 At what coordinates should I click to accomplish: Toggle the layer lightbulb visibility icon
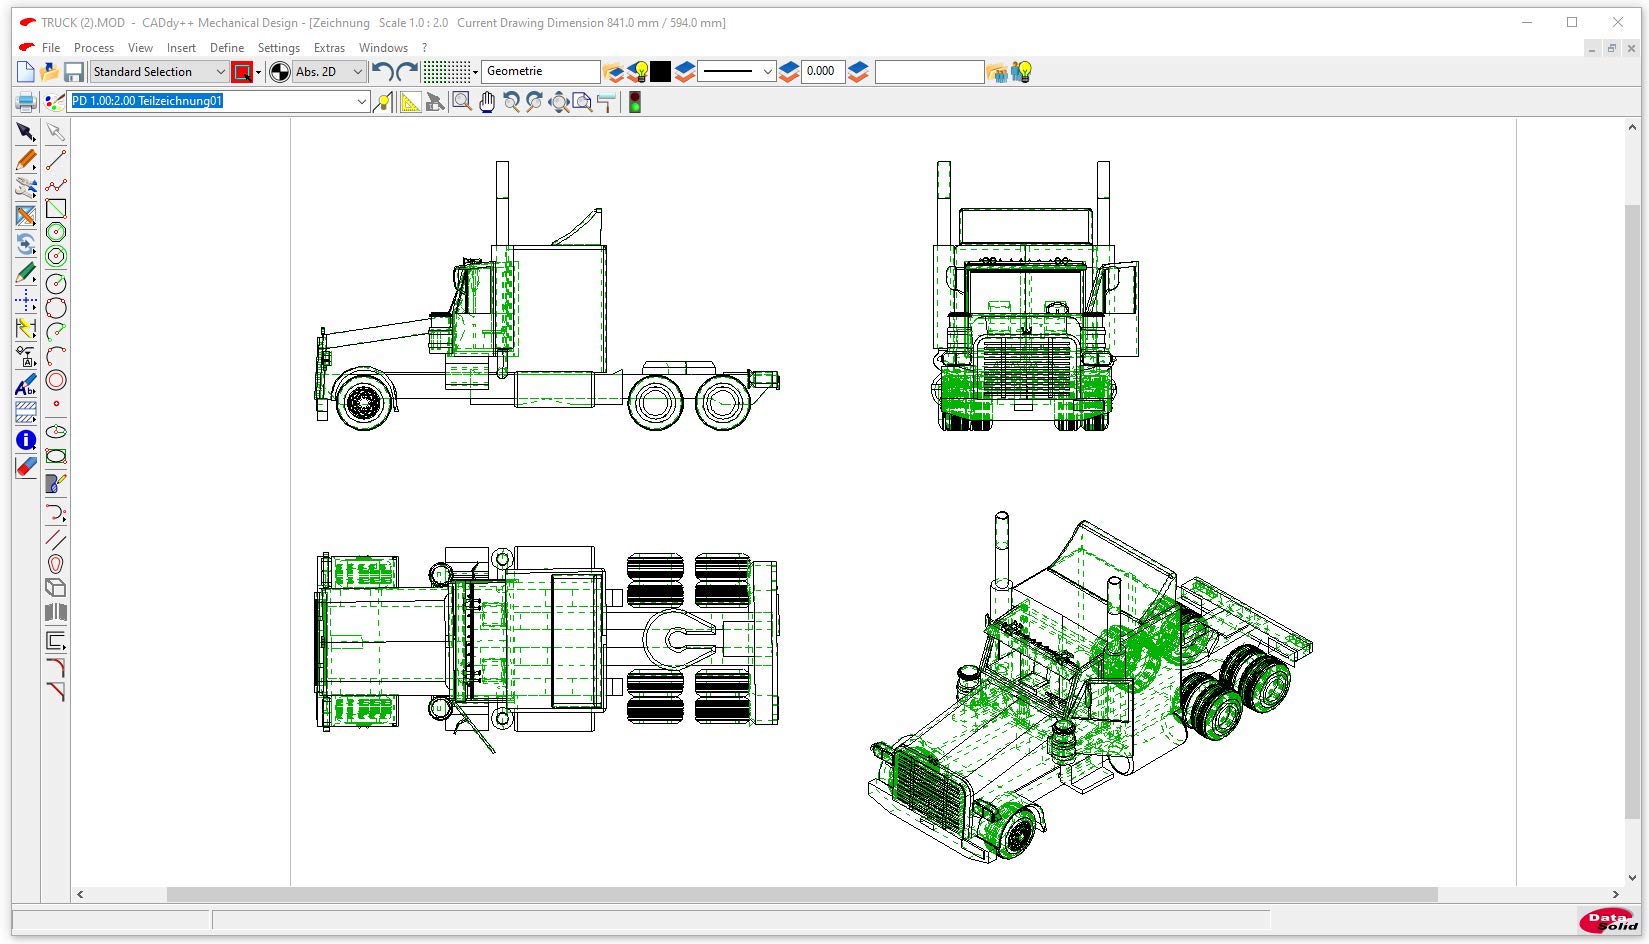point(637,72)
